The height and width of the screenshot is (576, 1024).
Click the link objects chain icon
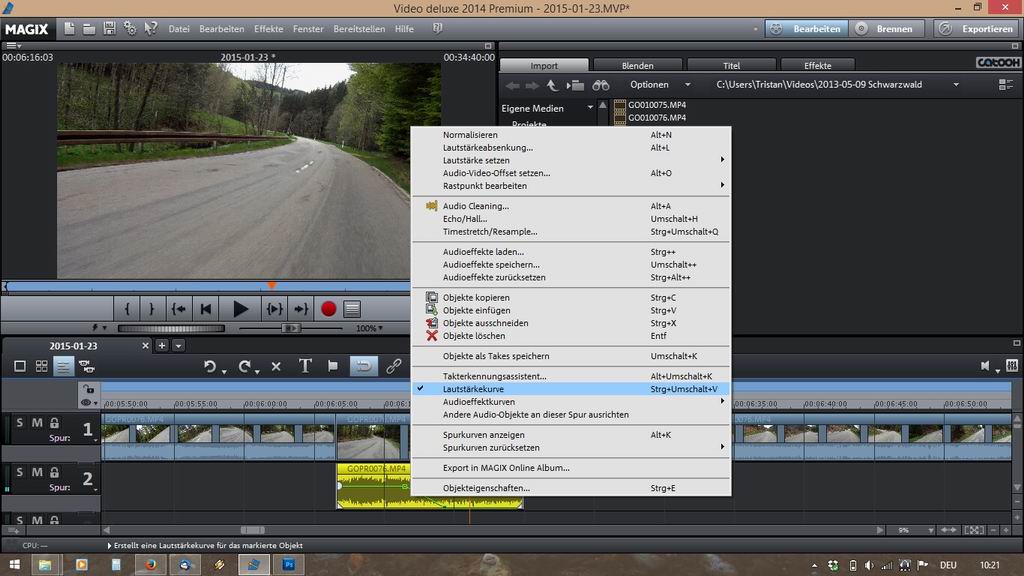point(394,366)
